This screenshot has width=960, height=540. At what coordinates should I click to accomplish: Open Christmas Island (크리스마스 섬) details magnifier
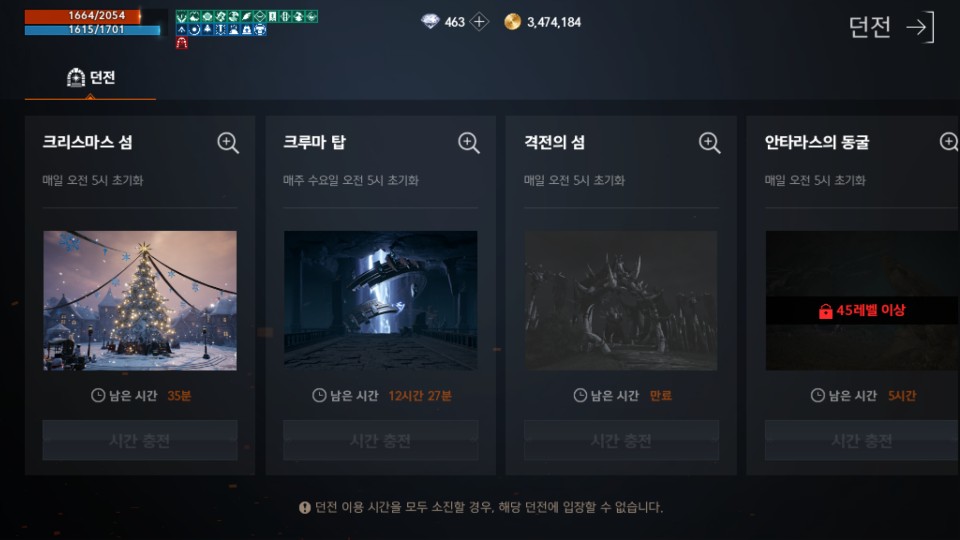click(x=228, y=143)
